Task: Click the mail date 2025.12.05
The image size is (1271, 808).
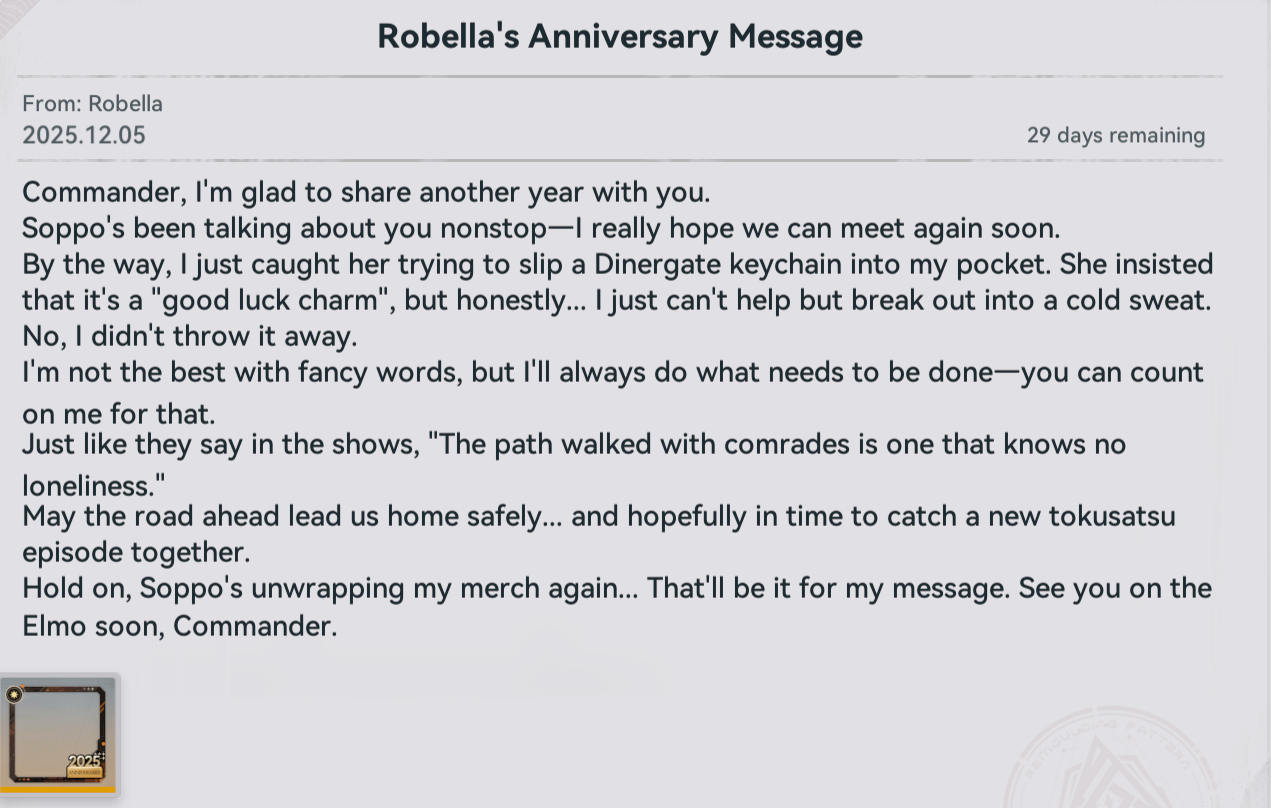Action: point(84,135)
